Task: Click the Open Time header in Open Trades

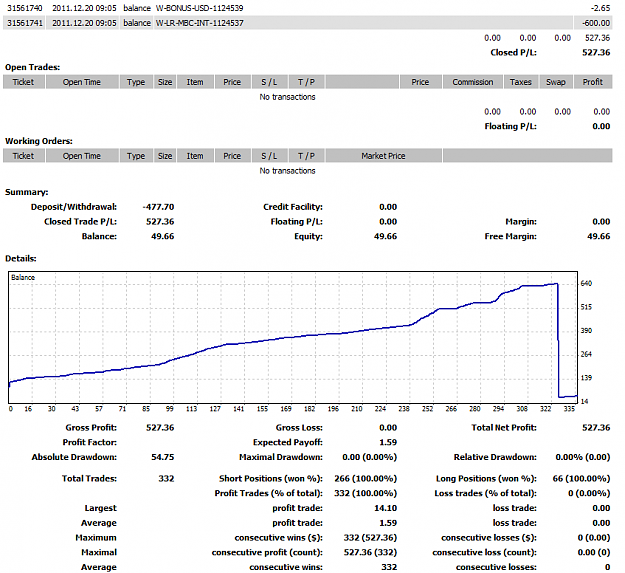Action: coord(82,82)
